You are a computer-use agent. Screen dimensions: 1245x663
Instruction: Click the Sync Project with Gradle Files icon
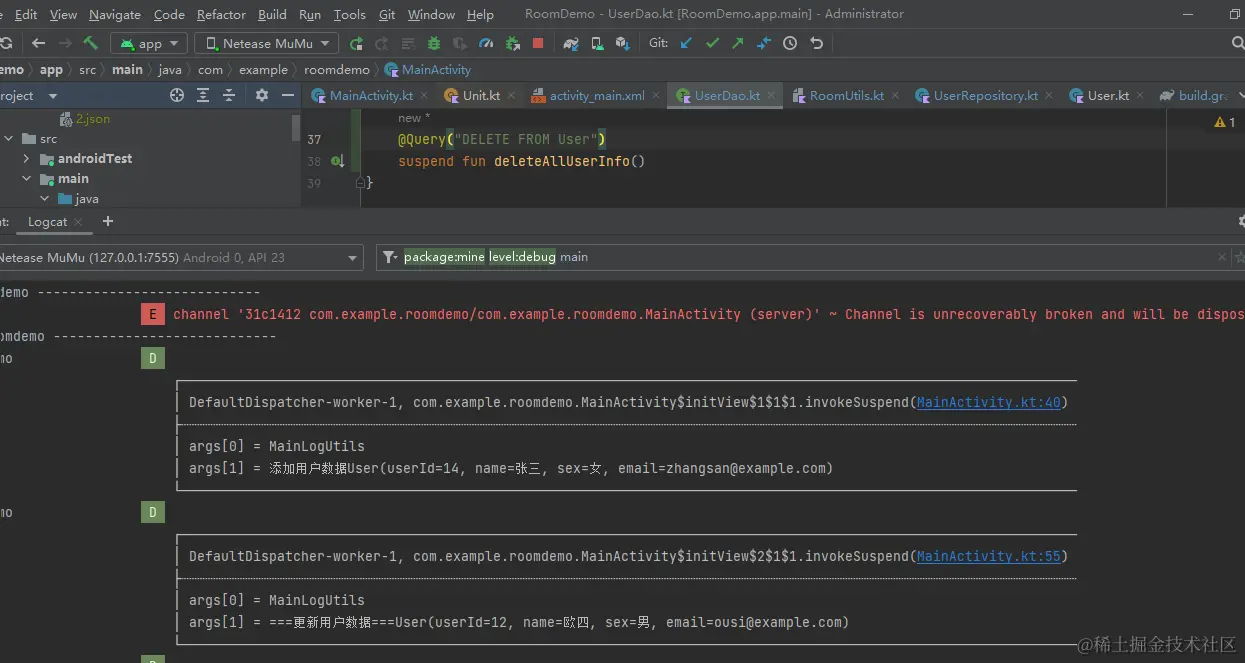click(571, 43)
